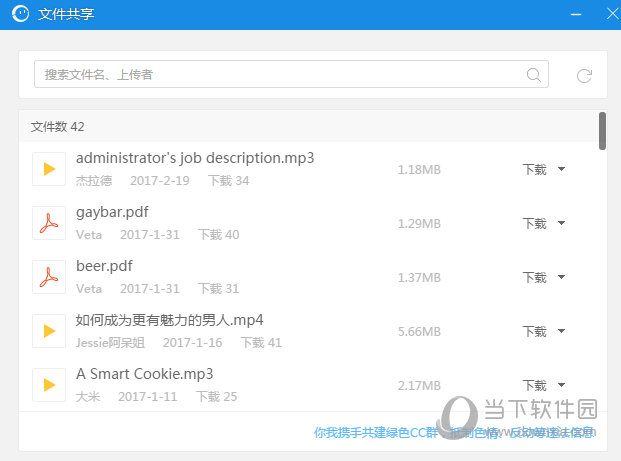Image resolution: width=621 pixels, height=461 pixels.
Task: Click play icon for administrator's job description.mp3
Action: (49, 169)
